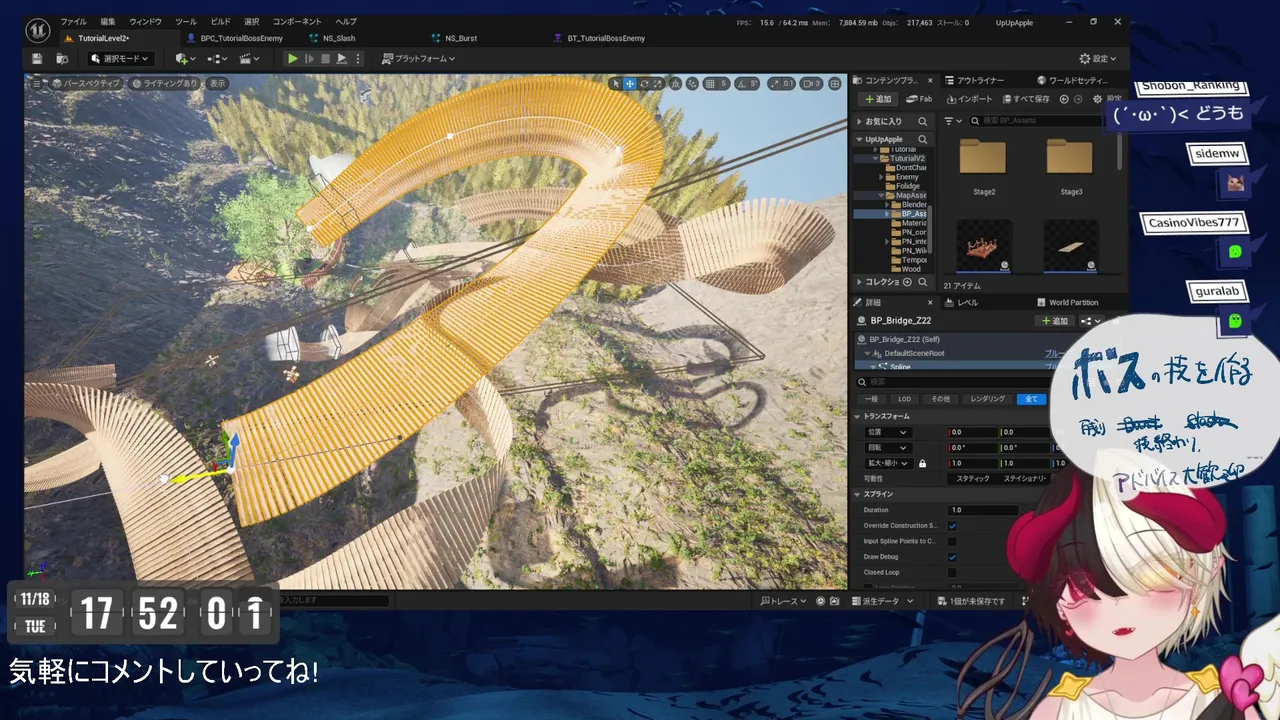Click the viewport layout maximize icon
Viewport: 1280px width, 720px height.
pos(835,84)
